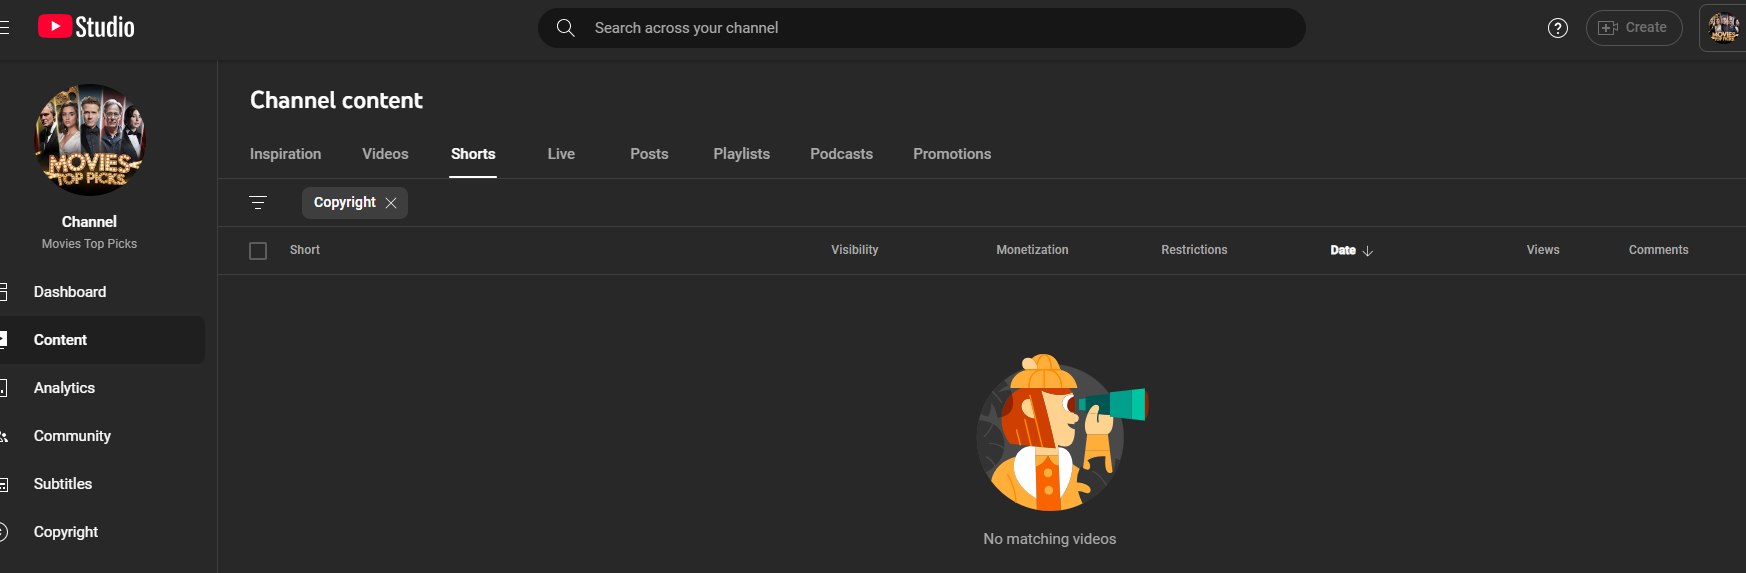Screen dimensions: 1746x573
Task: Open the Help question mark icon
Action: (1557, 28)
